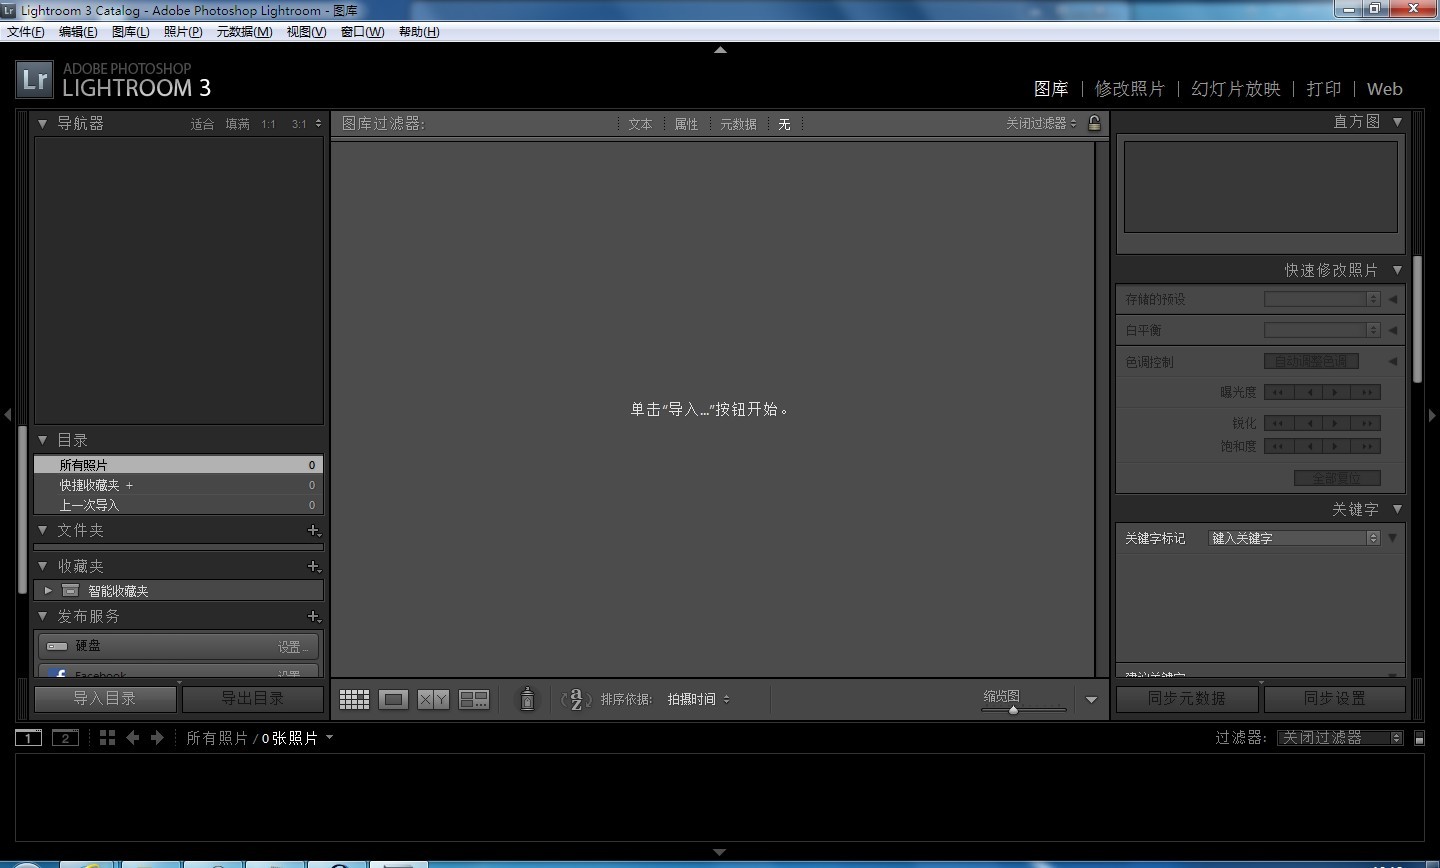This screenshot has height=868, width=1440.
Task: Open XY compare view
Action: click(x=433, y=700)
